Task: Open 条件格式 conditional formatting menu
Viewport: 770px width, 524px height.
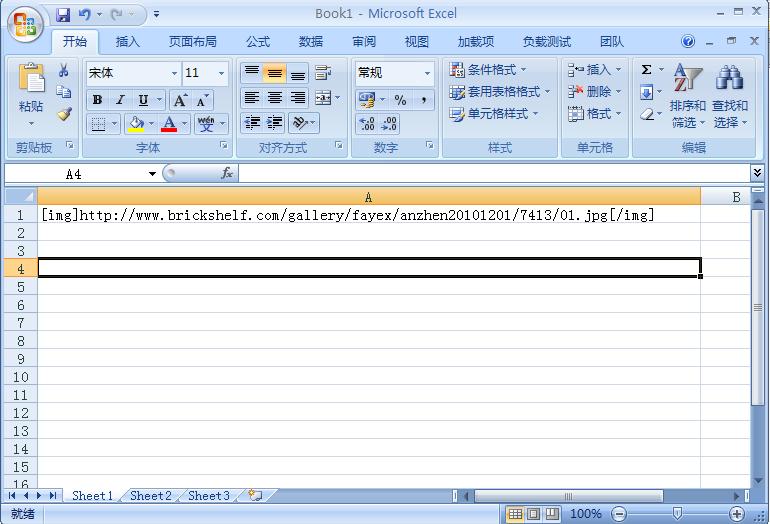Action: pyautogui.click(x=488, y=70)
